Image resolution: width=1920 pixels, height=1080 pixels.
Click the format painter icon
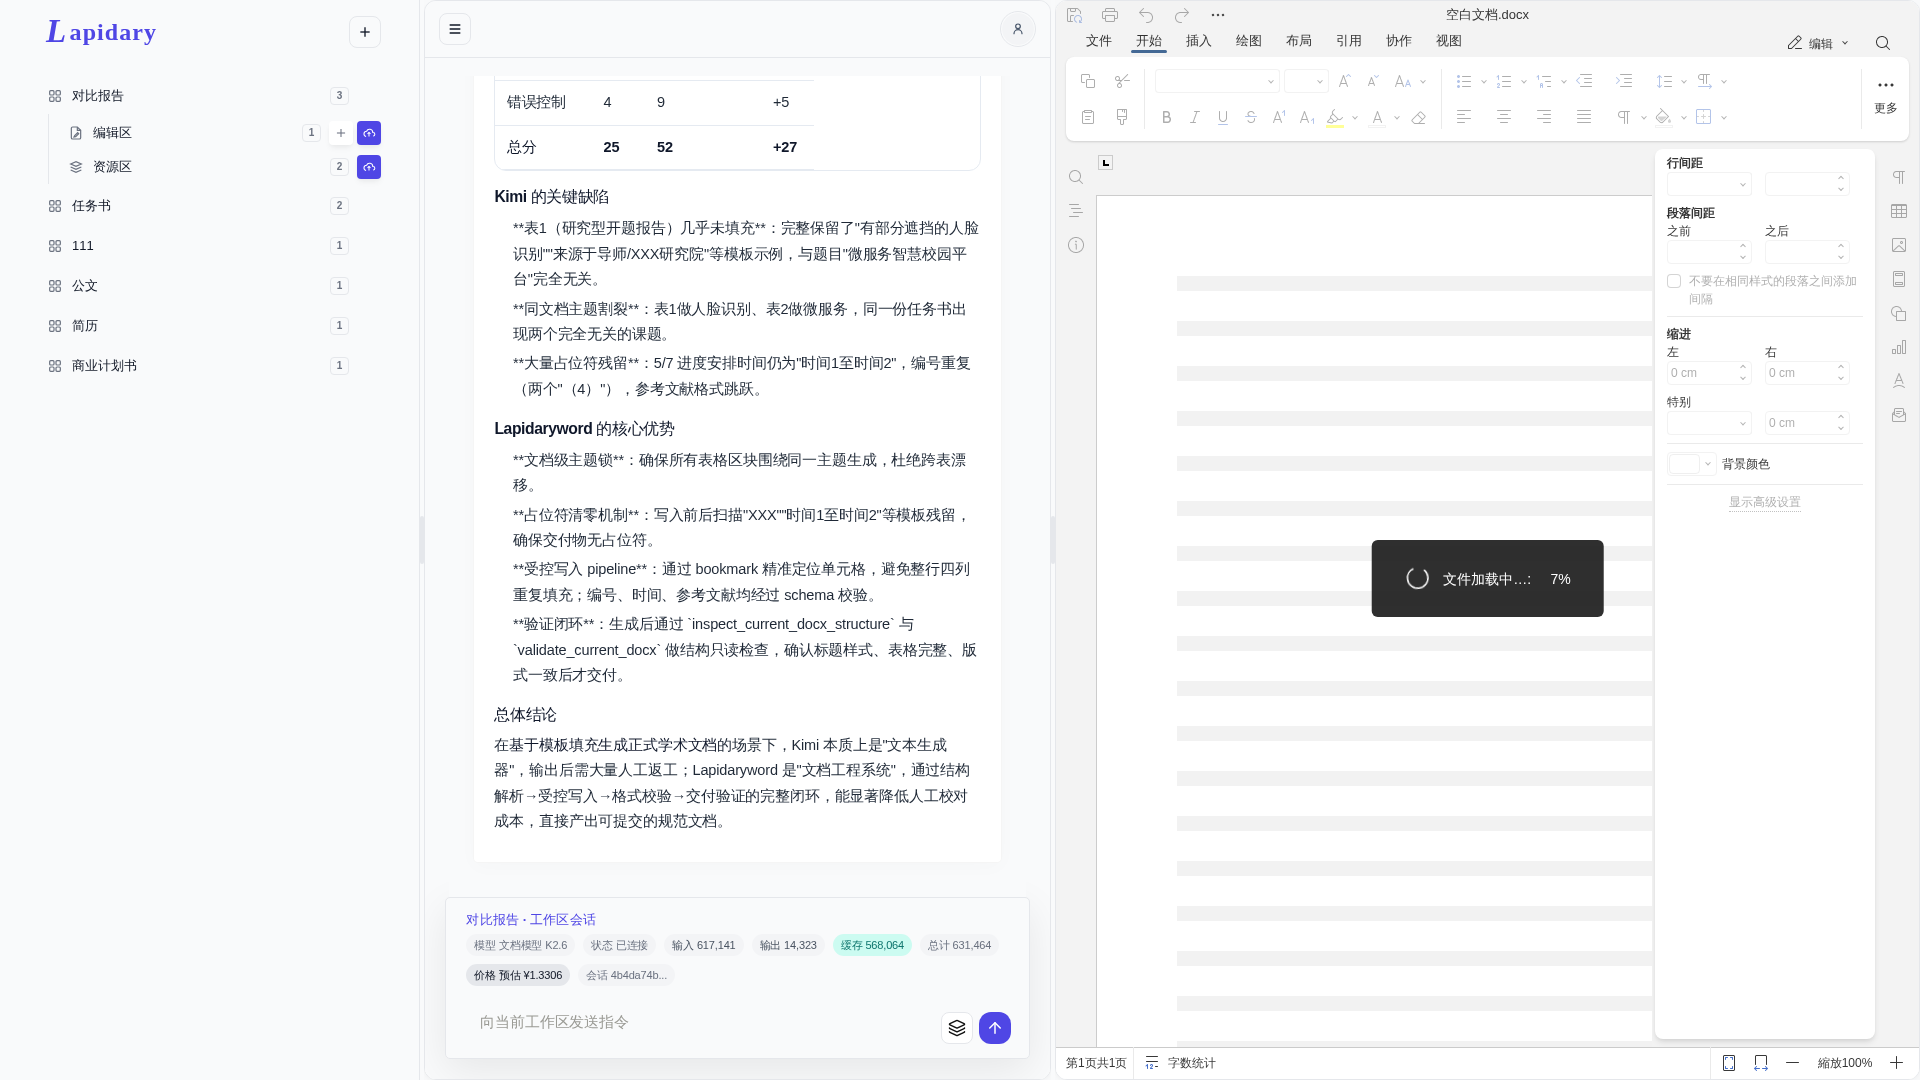click(x=1122, y=117)
